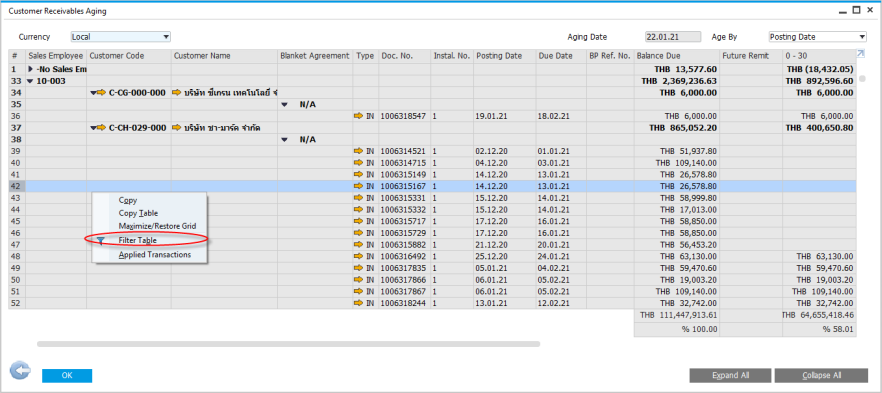Open the Age By Posting Date dropdown
The image size is (882, 393).
pyautogui.click(x=862, y=37)
